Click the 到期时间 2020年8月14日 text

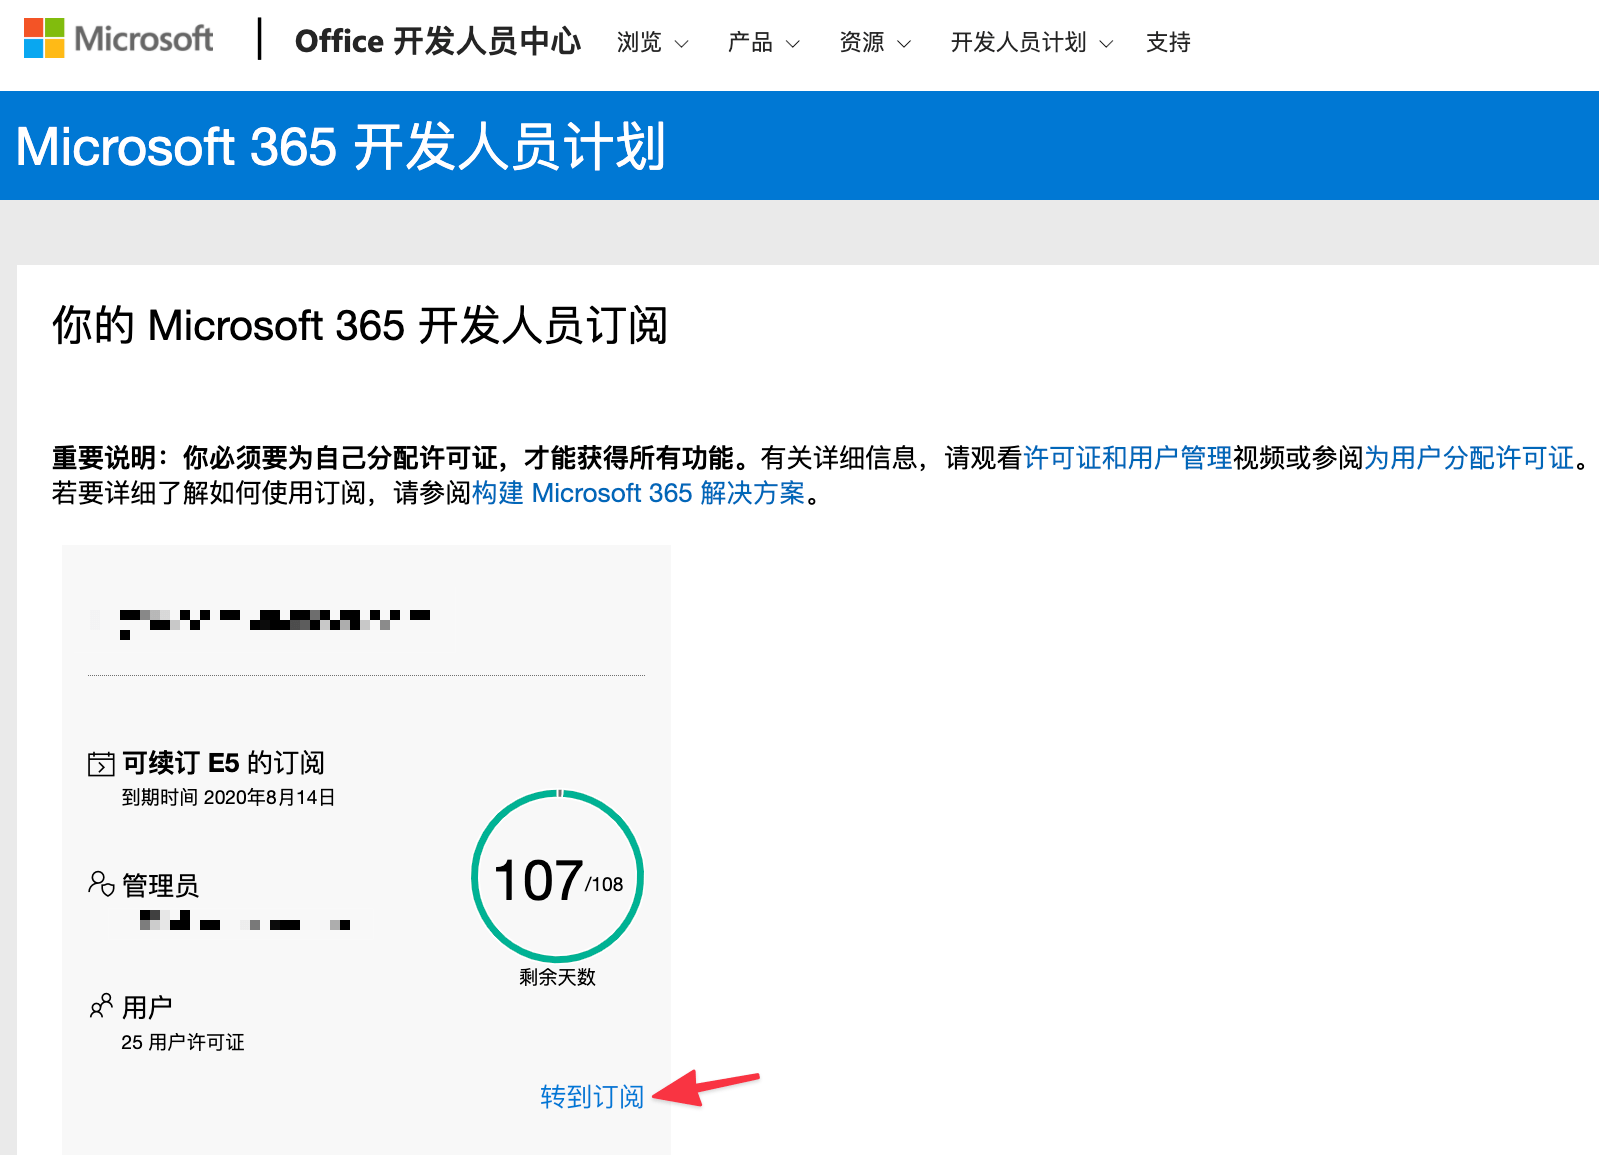(228, 797)
